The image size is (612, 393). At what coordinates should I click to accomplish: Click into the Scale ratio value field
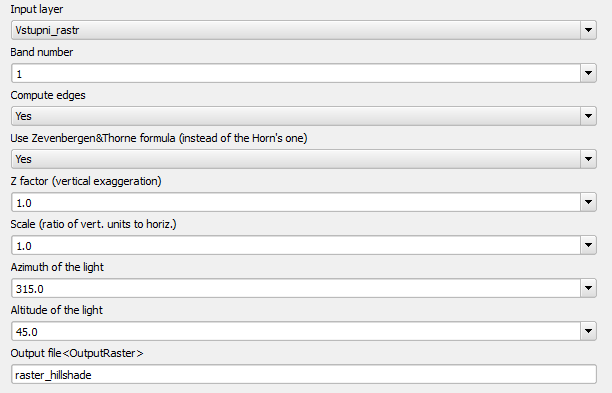click(x=296, y=245)
